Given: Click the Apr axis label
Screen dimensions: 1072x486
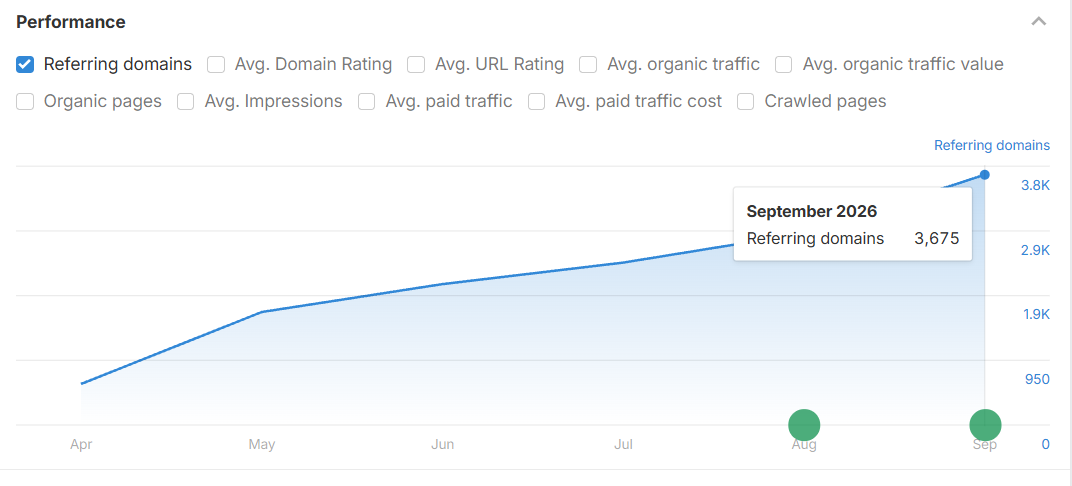Looking at the screenshot, I should [x=81, y=444].
